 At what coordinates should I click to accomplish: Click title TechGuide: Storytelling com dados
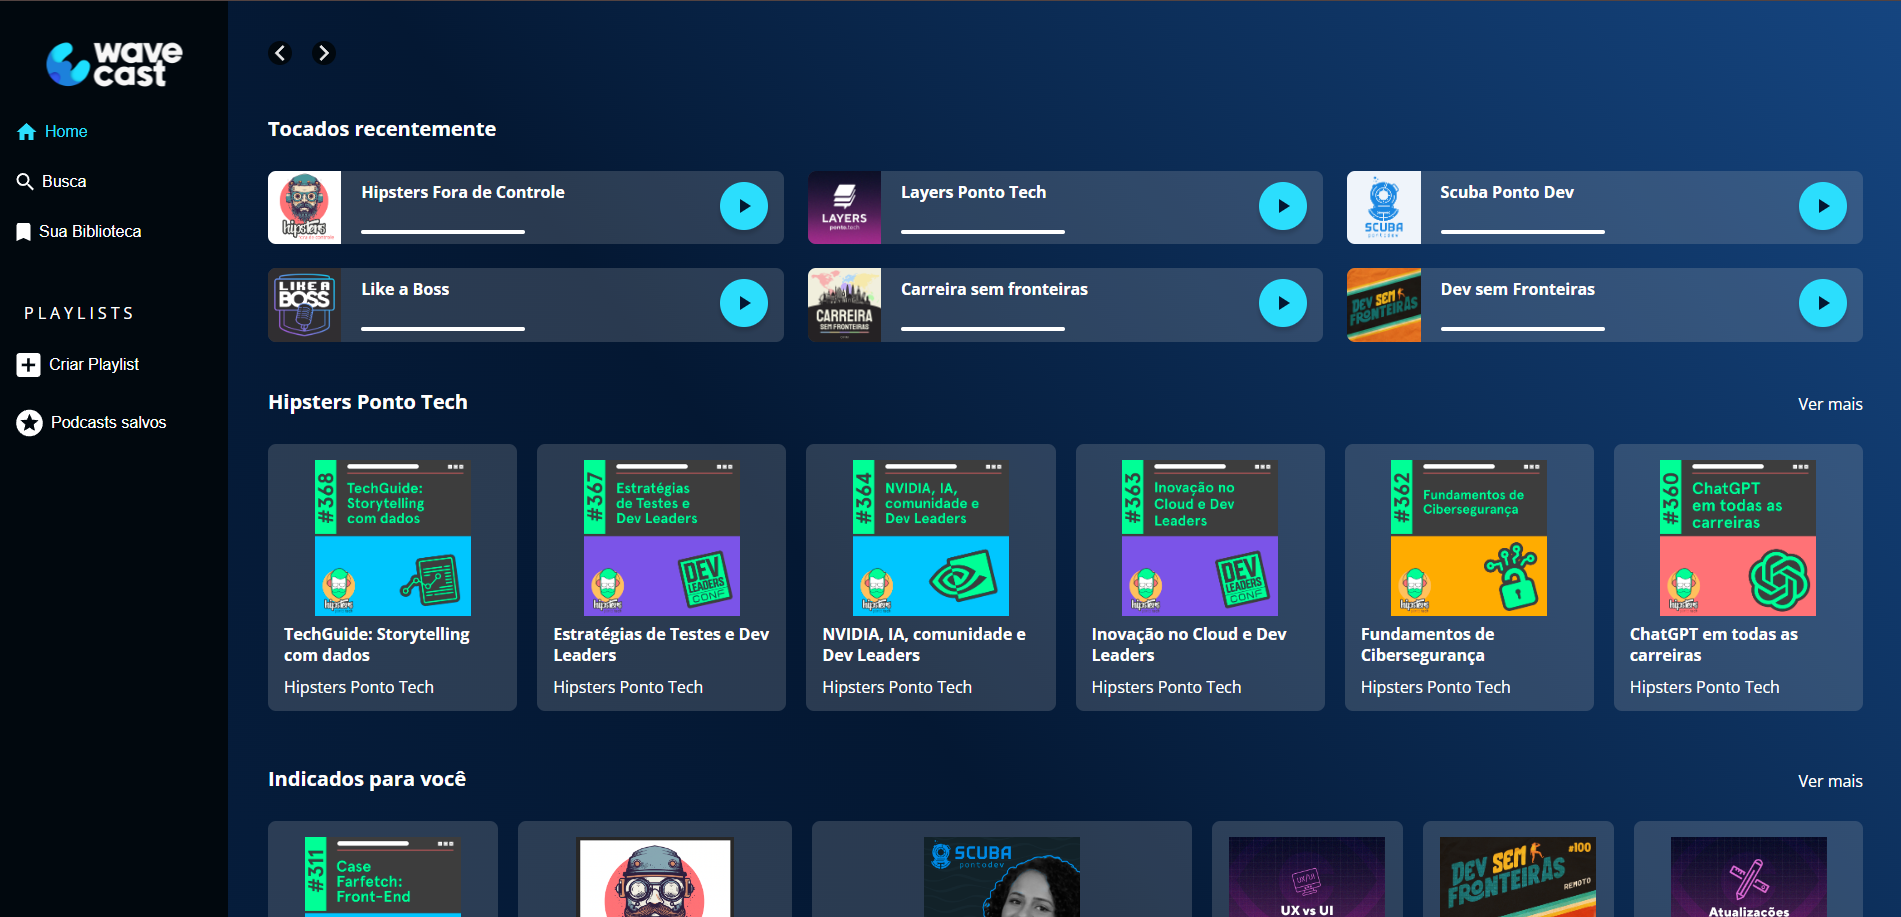point(377,645)
